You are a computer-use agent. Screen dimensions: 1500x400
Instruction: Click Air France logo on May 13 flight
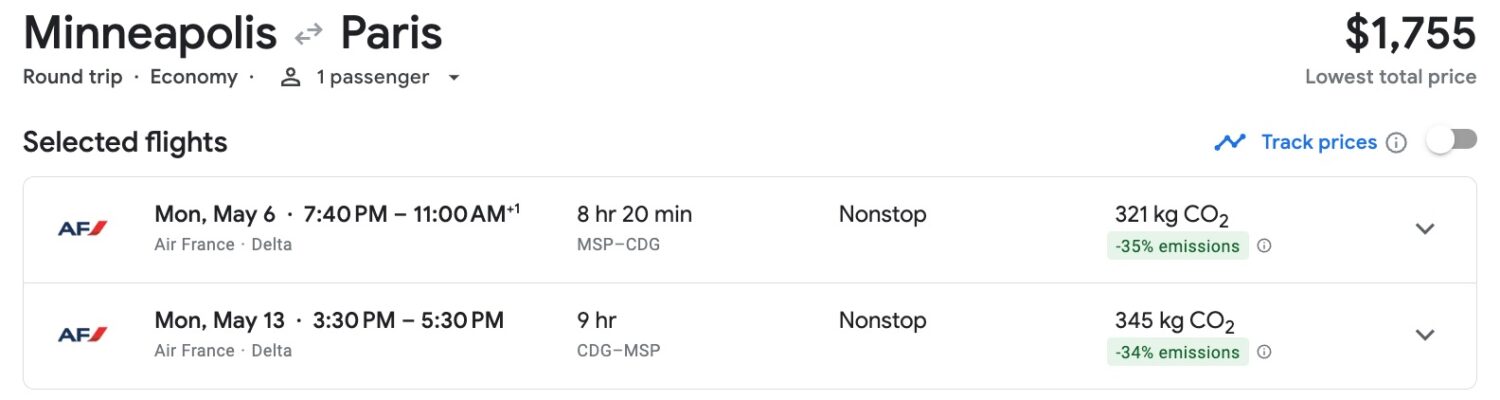82,335
